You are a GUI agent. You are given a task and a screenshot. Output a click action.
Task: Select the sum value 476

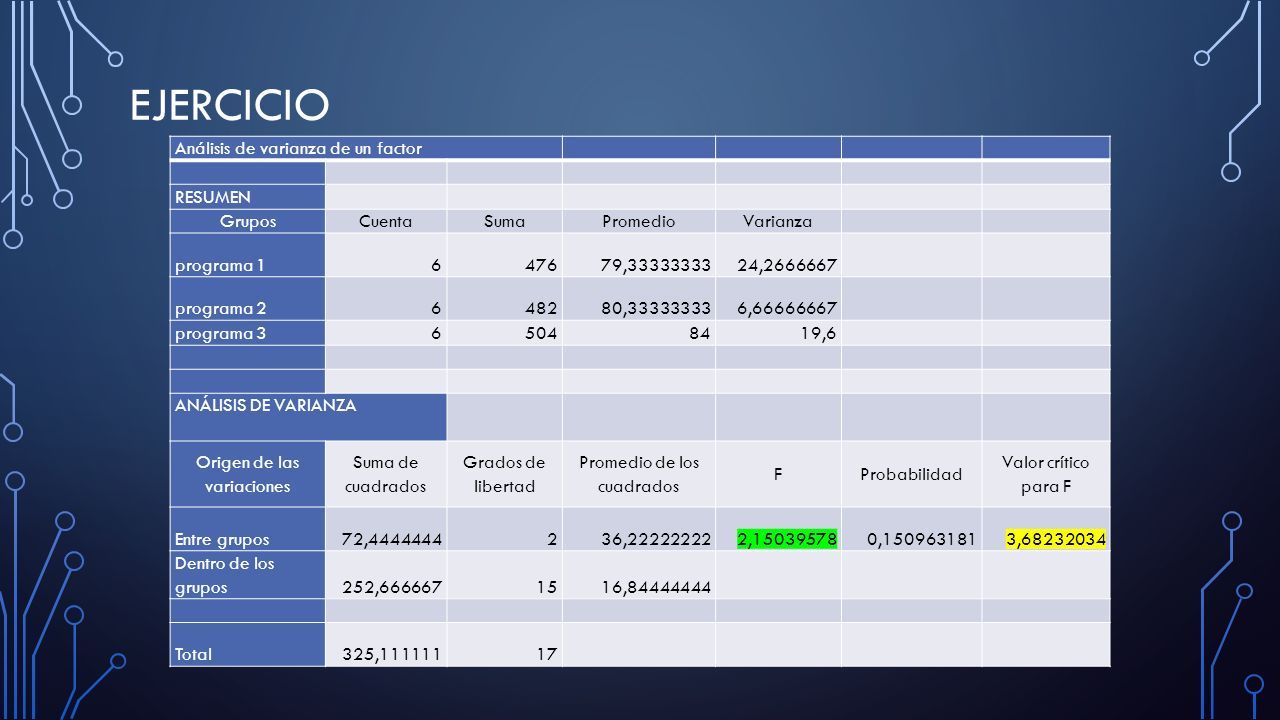coord(540,265)
